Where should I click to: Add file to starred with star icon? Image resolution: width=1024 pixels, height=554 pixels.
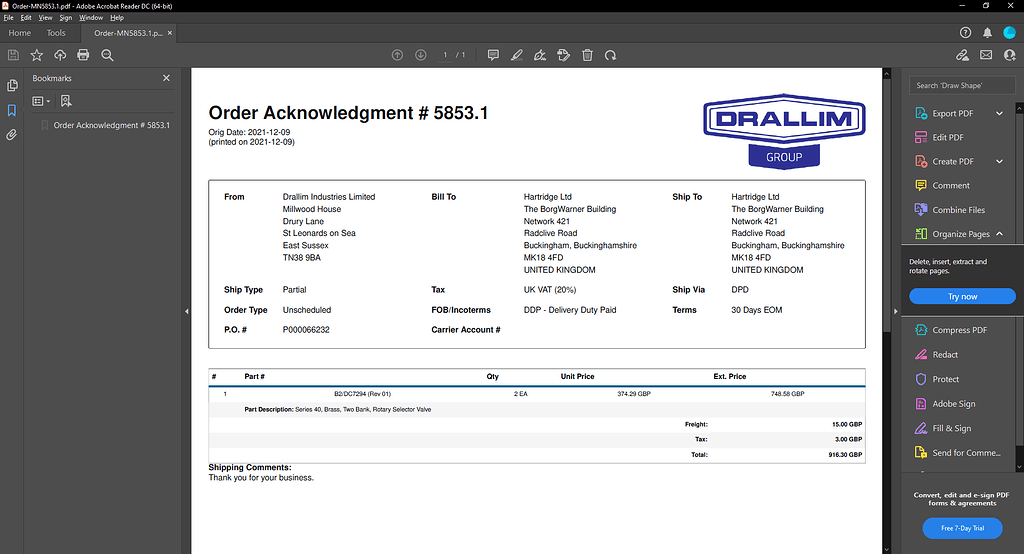coord(37,56)
